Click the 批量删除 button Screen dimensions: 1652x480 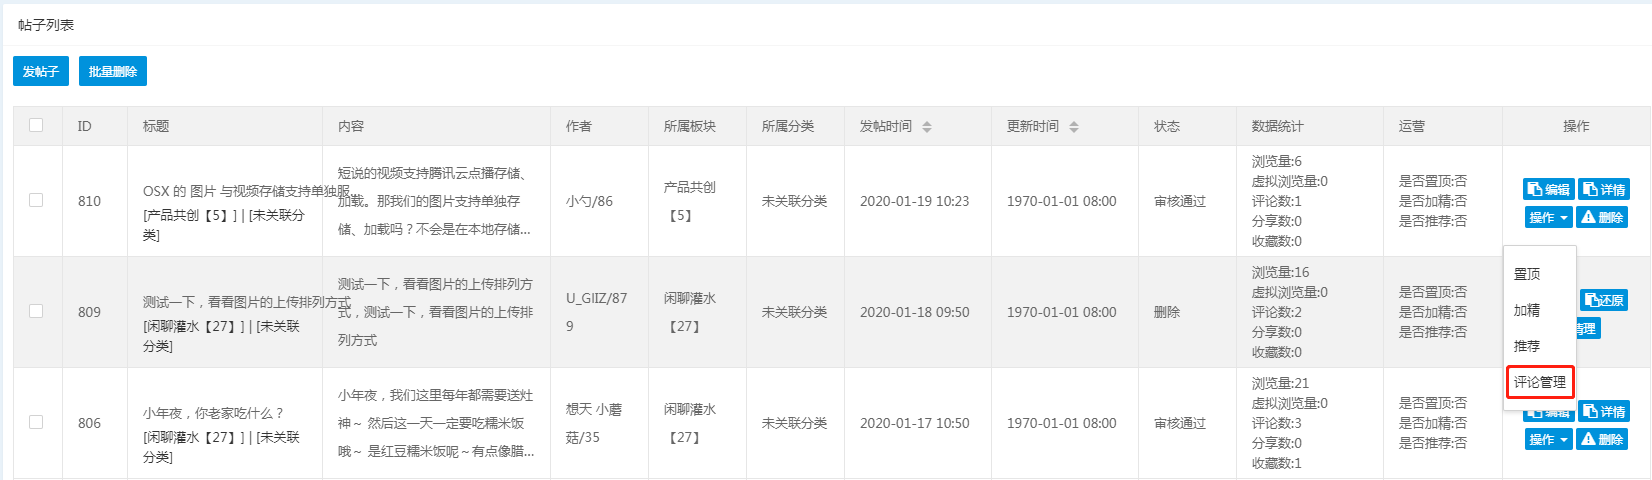113,71
